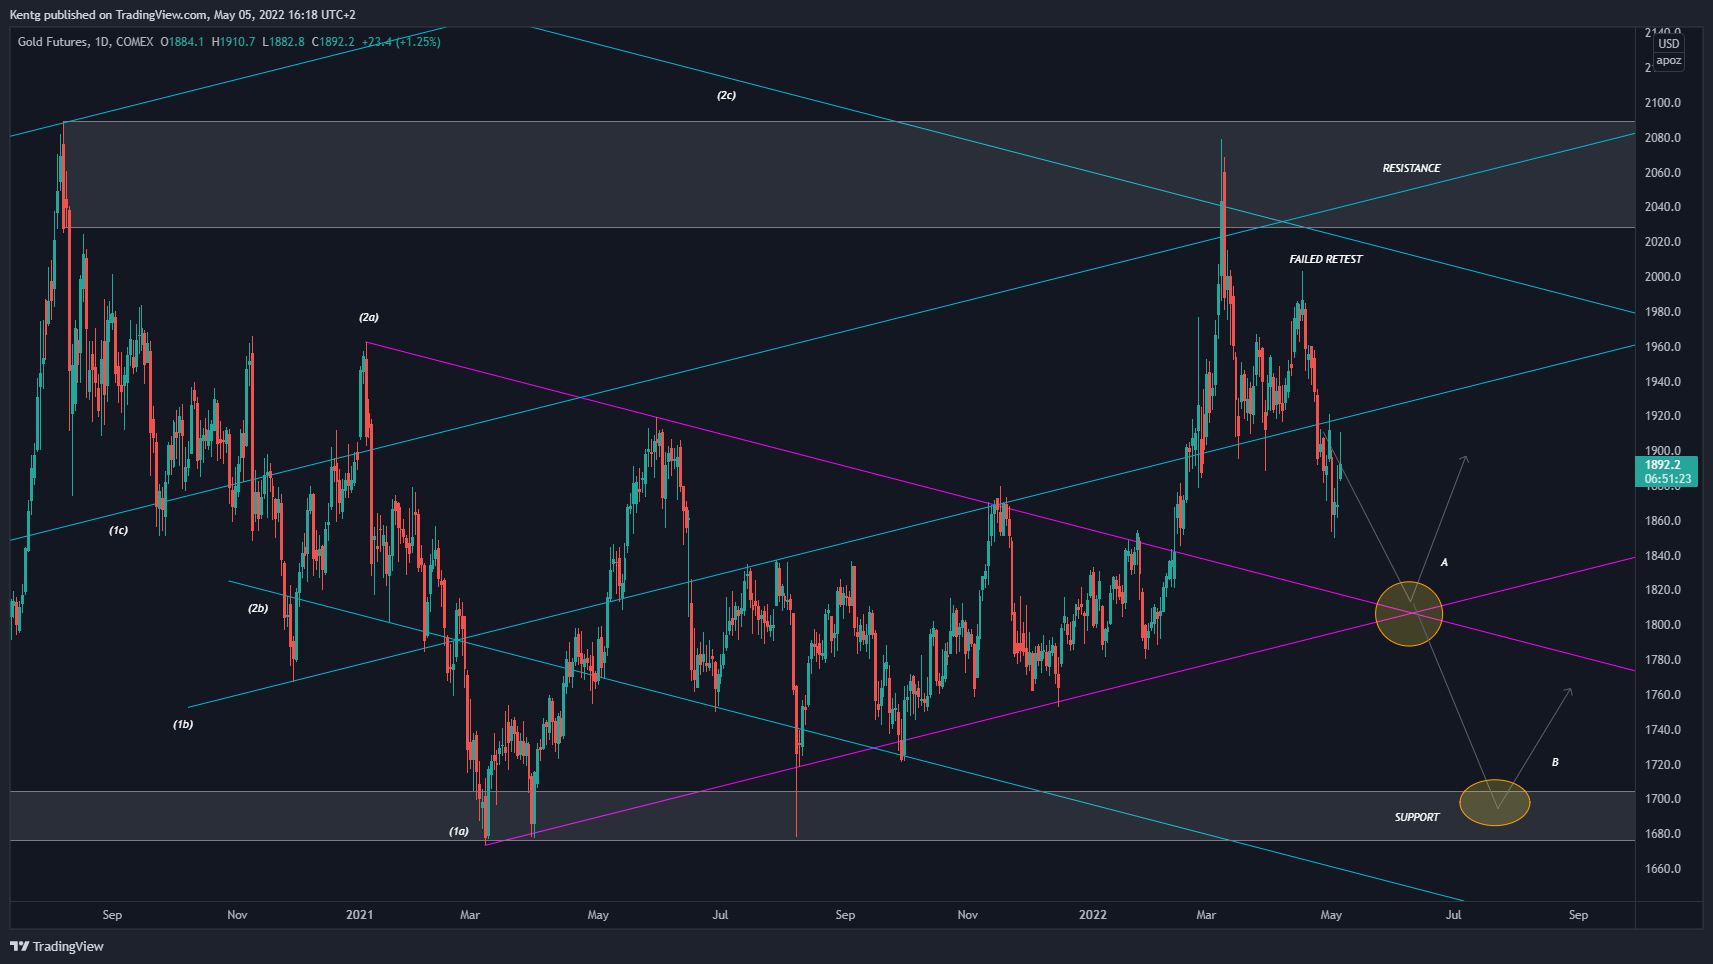Click scenario label 'B' near lower ellipse
Viewport: 1713px width, 964px height.
click(1555, 762)
